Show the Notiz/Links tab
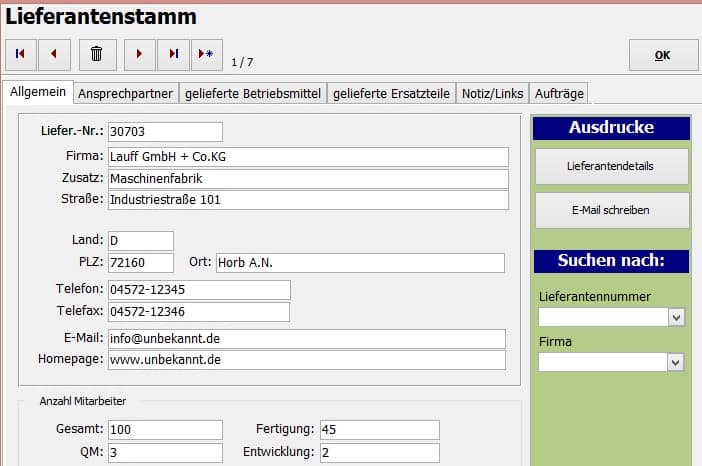The width and height of the screenshot is (702, 466). tap(491, 94)
